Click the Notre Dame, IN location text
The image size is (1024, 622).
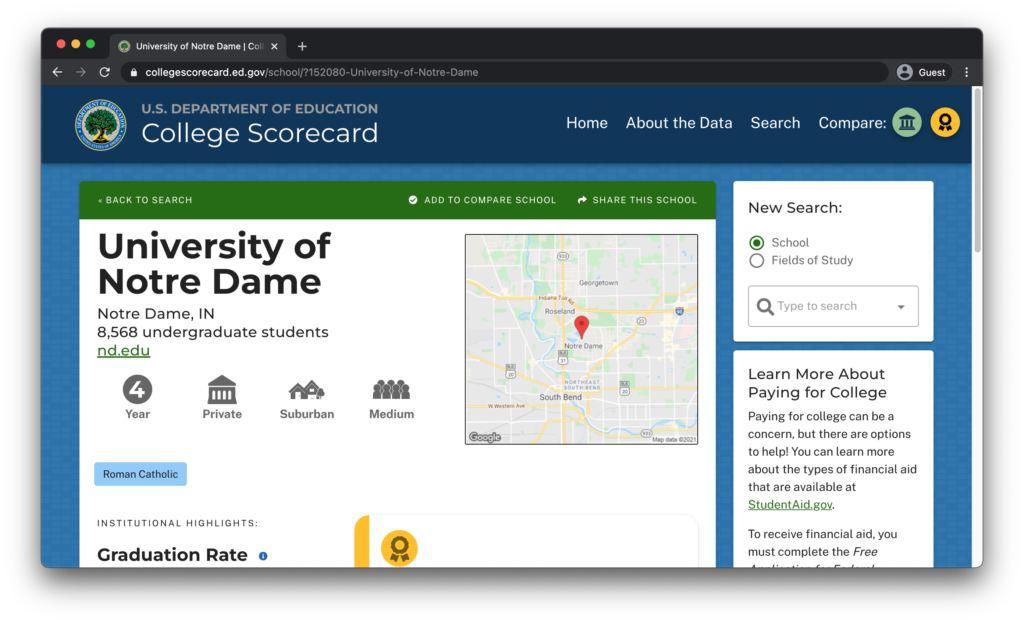[155, 314]
